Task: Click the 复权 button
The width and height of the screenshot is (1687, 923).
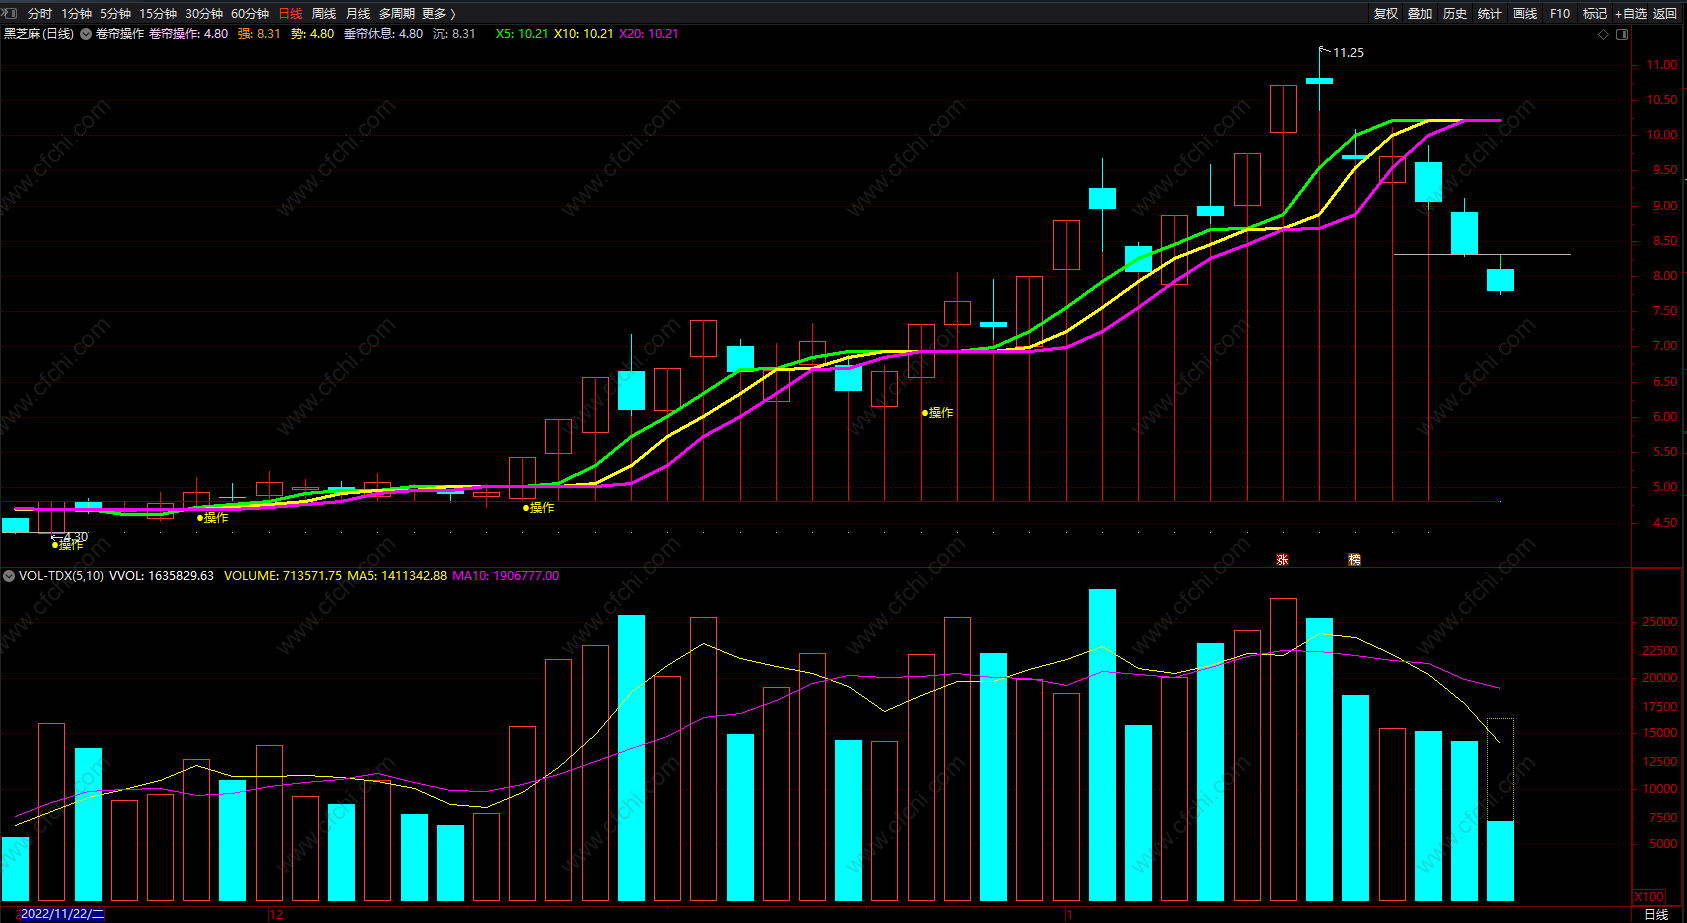Action: [x=1386, y=13]
